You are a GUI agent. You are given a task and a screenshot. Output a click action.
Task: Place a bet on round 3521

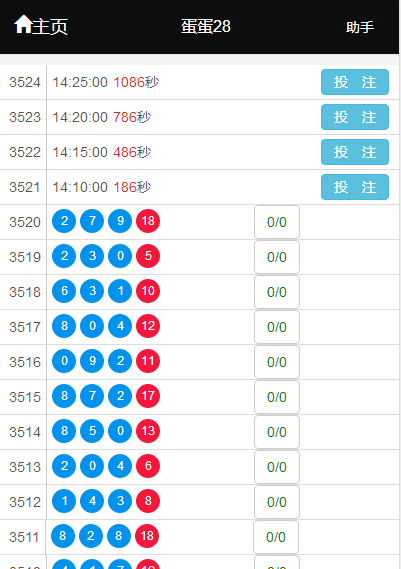point(355,187)
